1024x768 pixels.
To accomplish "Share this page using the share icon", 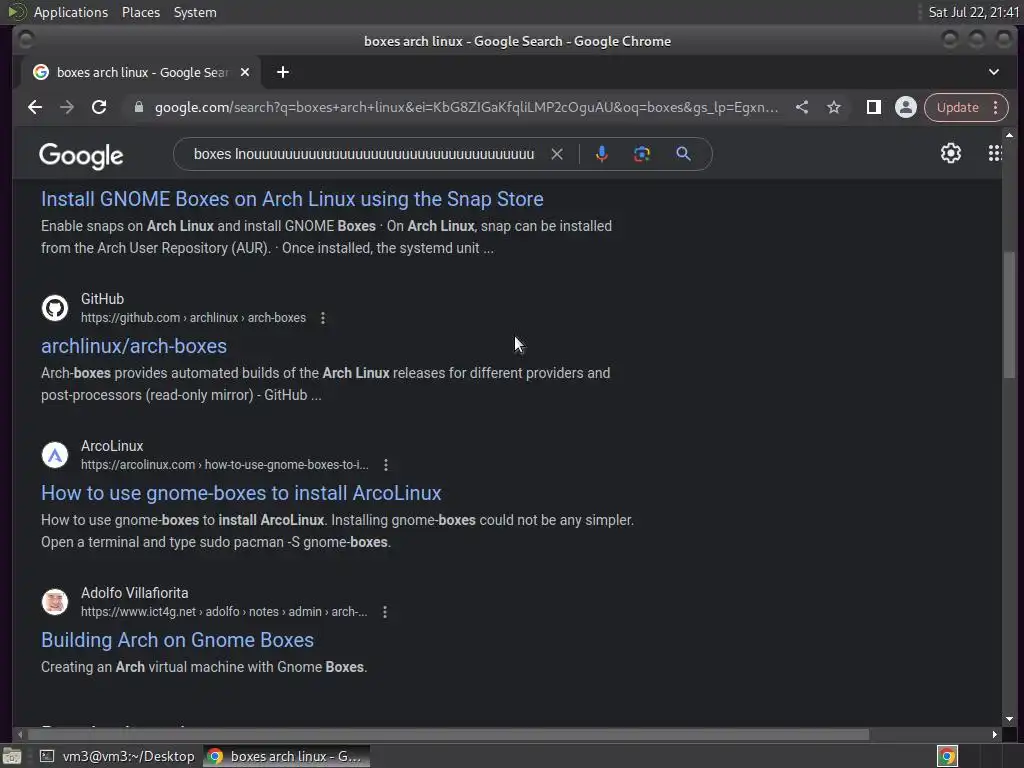I will pyautogui.click(x=802, y=107).
